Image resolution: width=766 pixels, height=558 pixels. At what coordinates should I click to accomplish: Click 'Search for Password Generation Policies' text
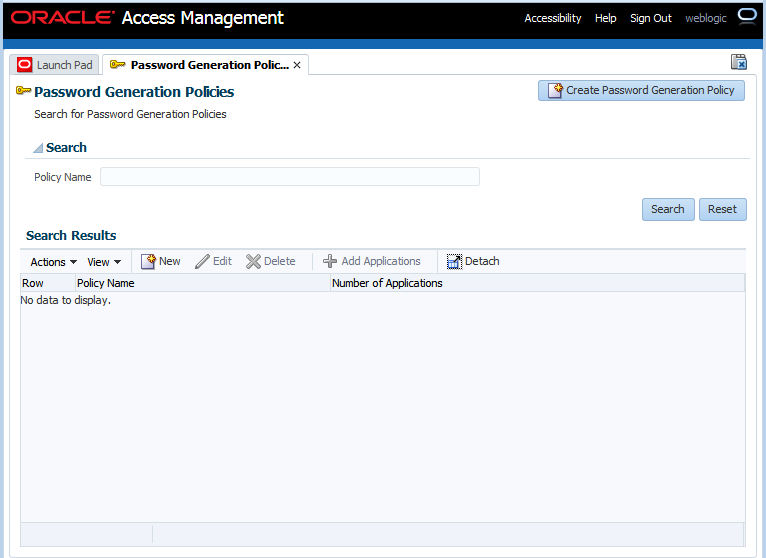pos(130,114)
